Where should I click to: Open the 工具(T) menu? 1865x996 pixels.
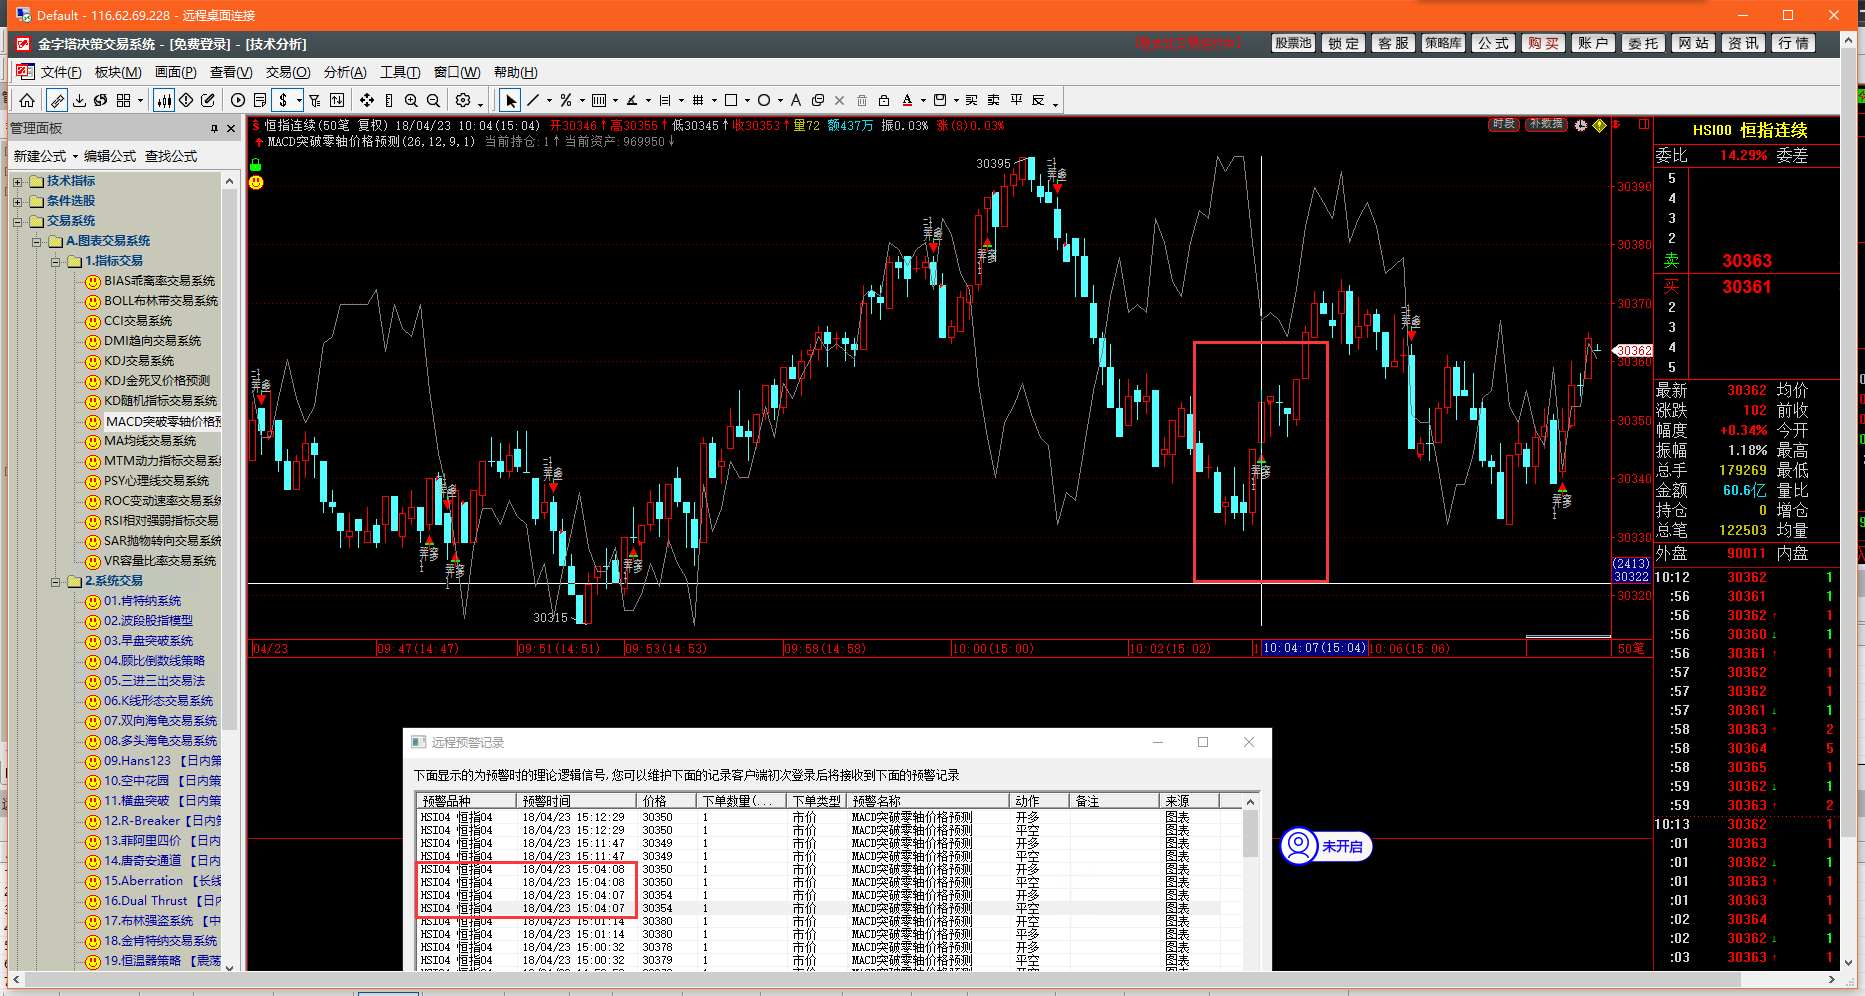click(x=400, y=72)
